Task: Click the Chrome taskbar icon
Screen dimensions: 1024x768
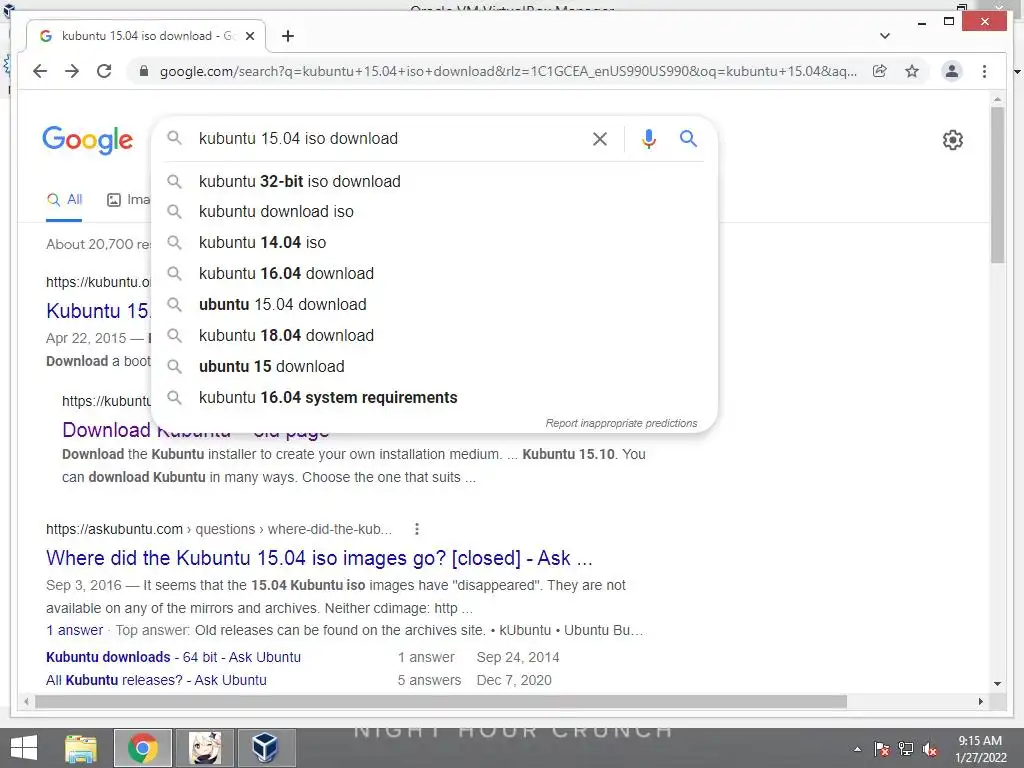Action: tap(143, 748)
